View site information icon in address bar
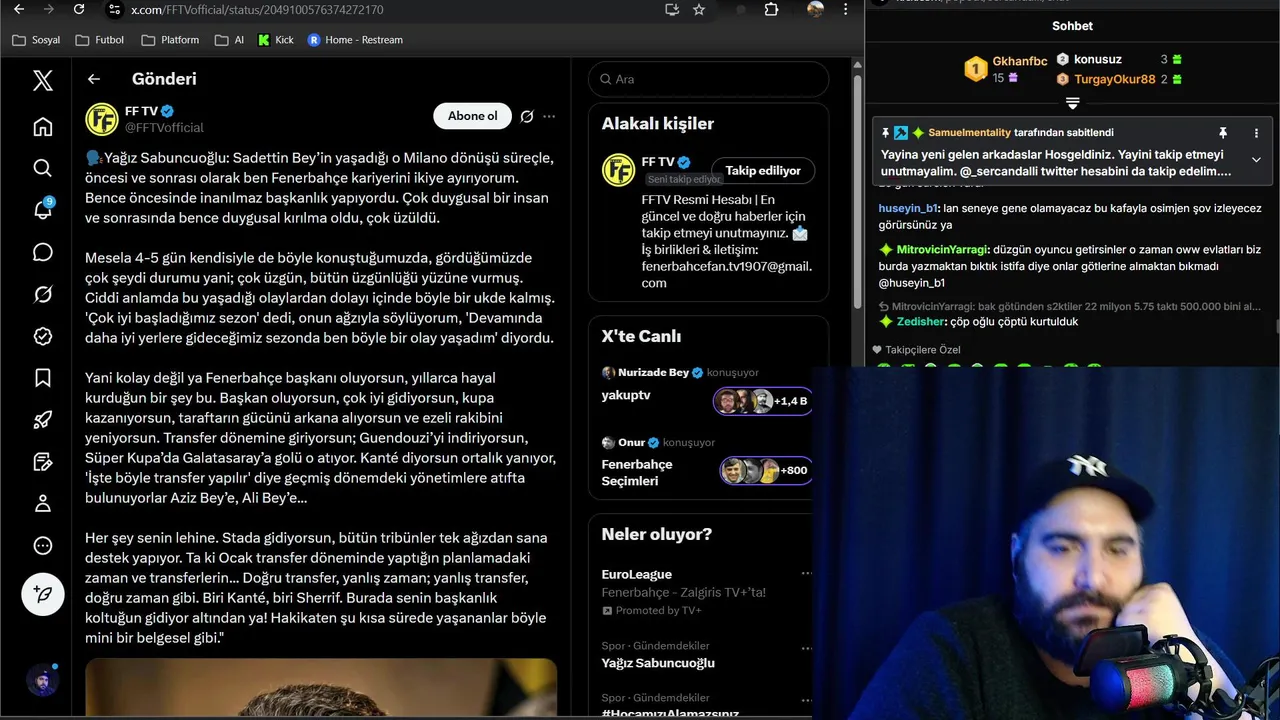 point(114,10)
